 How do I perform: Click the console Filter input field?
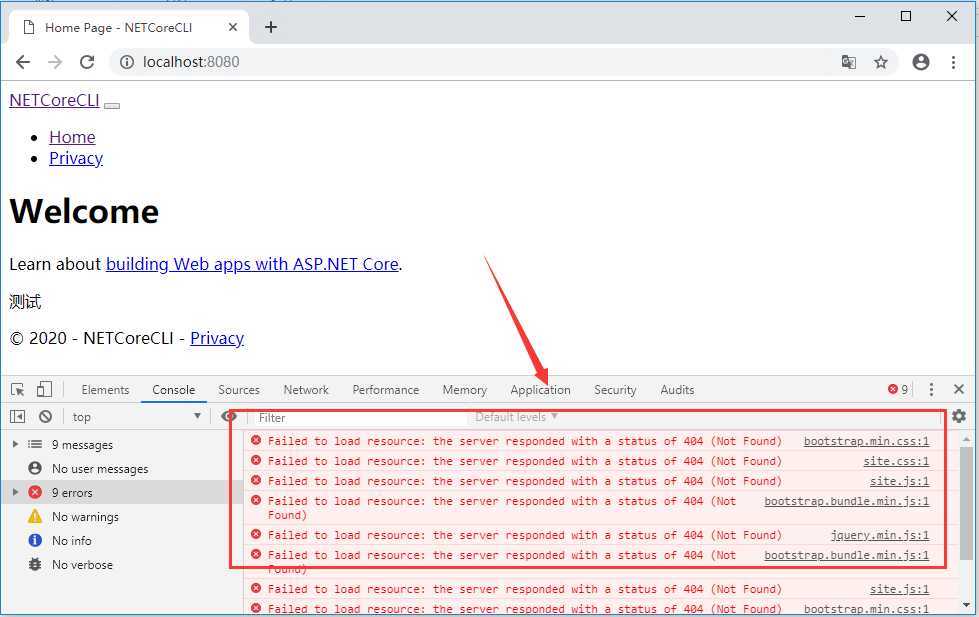point(359,417)
